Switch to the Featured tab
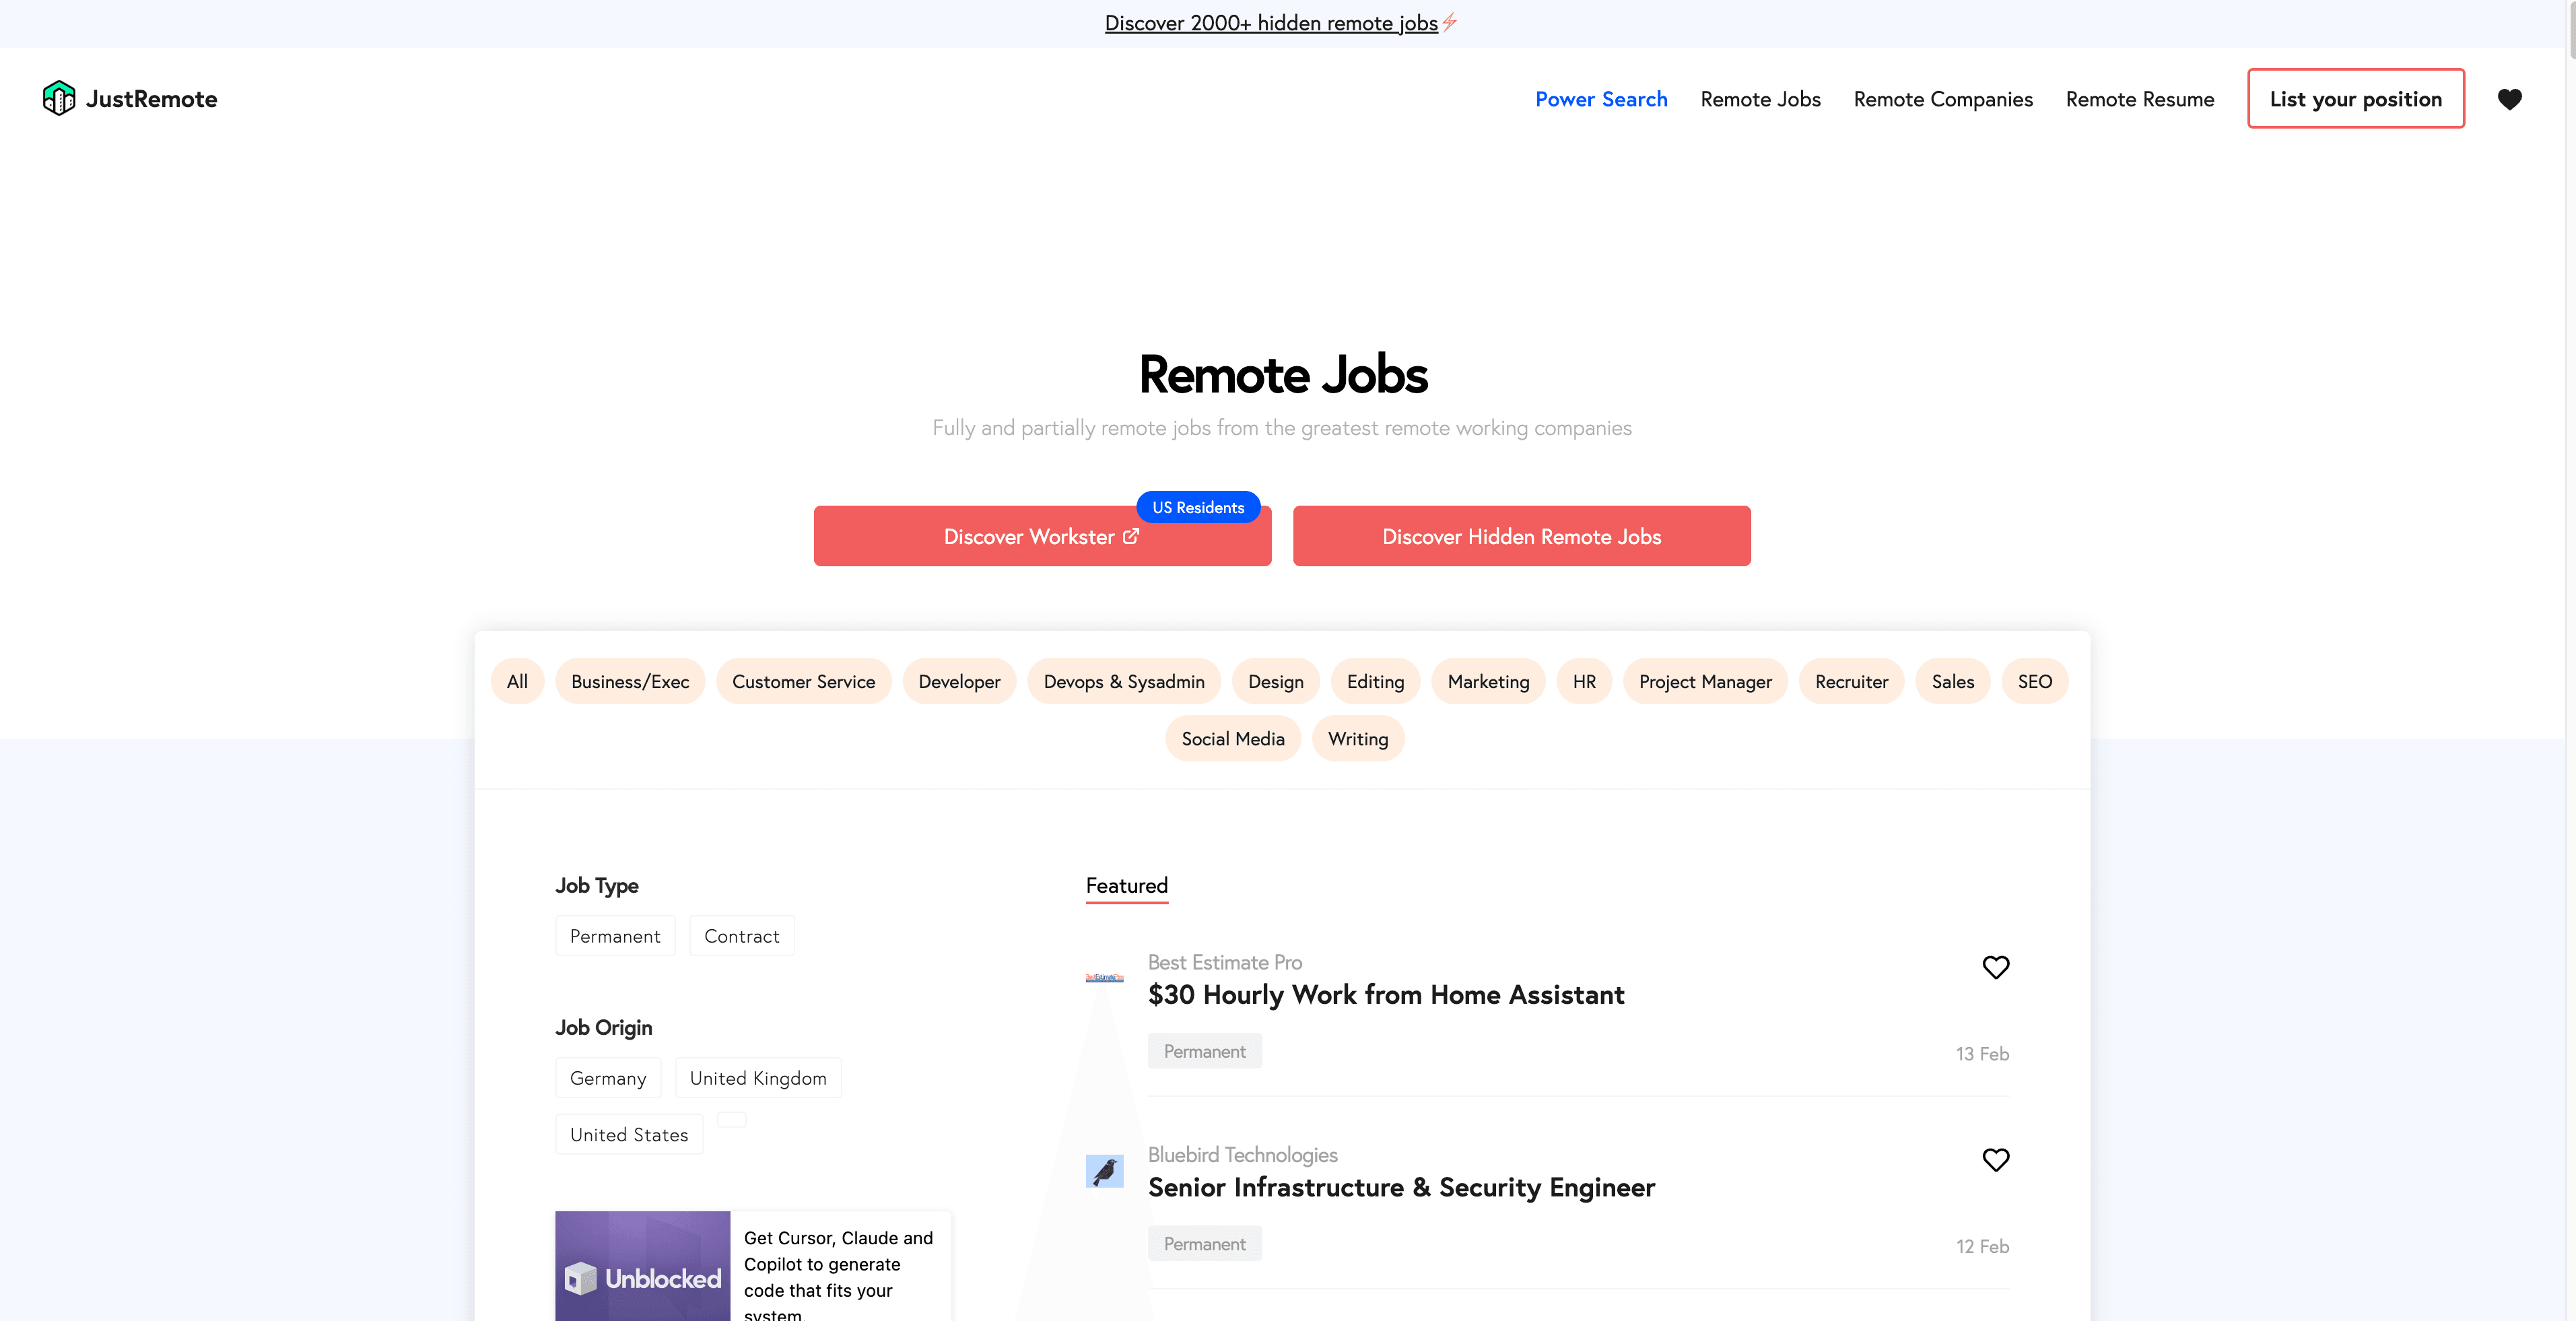 click(1126, 886)
